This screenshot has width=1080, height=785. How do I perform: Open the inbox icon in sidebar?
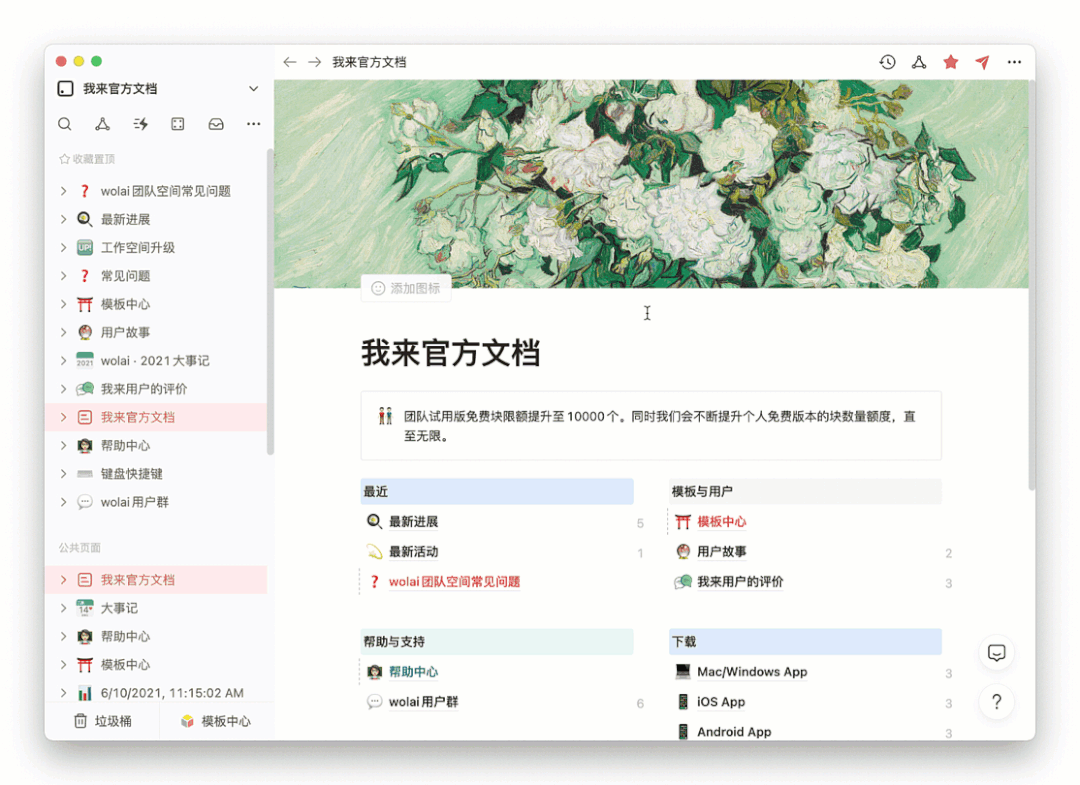pyautogui.click(x=216, y=124)
